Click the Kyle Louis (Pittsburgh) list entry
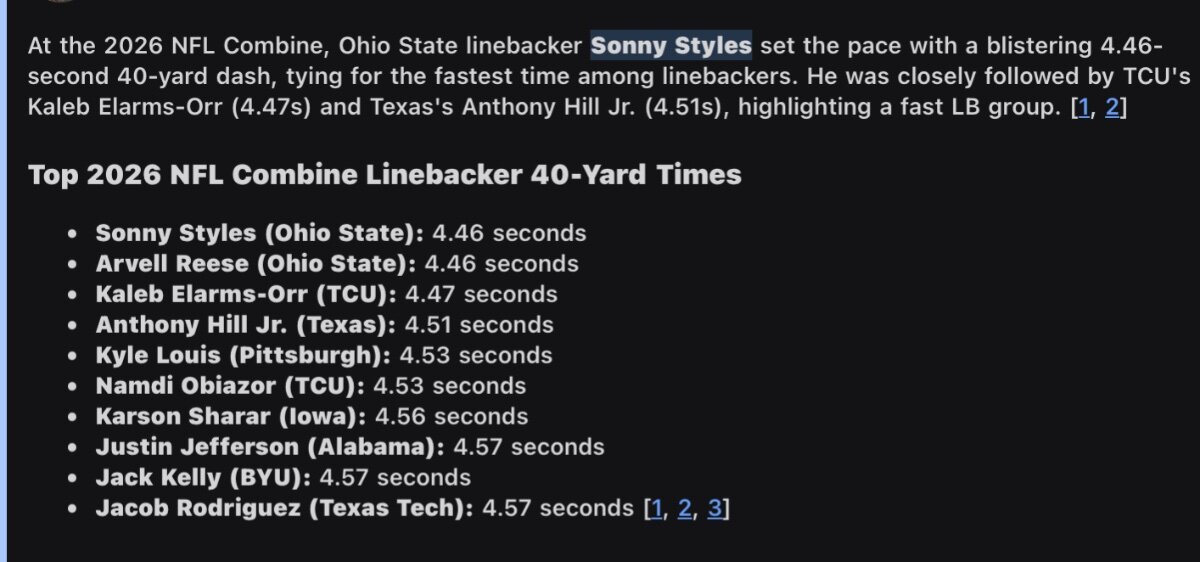This screenshot has height=562, width=1200. point(323,355)
